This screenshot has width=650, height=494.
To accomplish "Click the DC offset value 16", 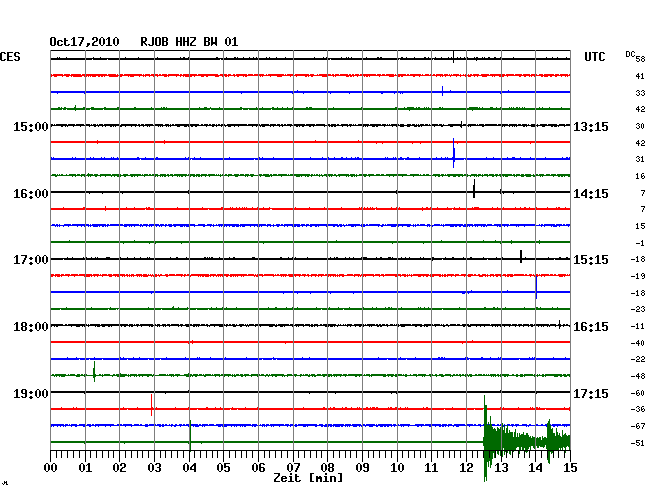I will (x=640, y=176).
